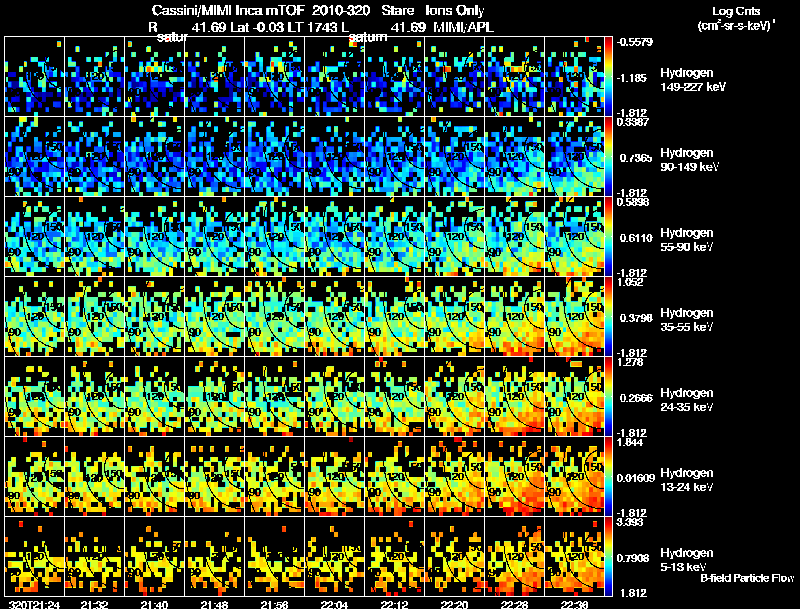Viewport: 800px width, 609px height.
Task: Click the Cassini/MIMI Inca mTOF title text
Action: tap(228, 10)
